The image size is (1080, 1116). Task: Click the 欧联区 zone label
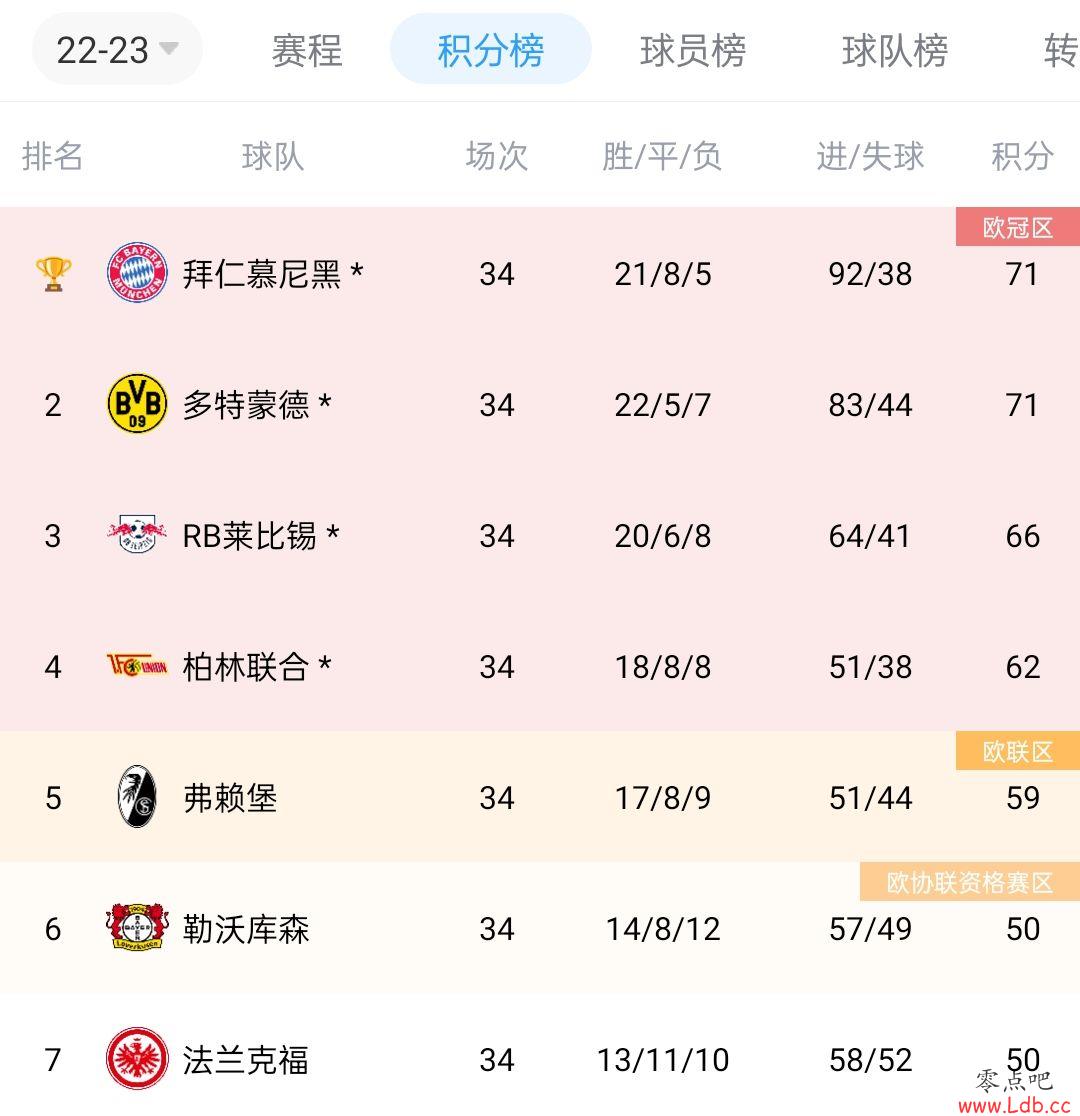point(1017,751)
